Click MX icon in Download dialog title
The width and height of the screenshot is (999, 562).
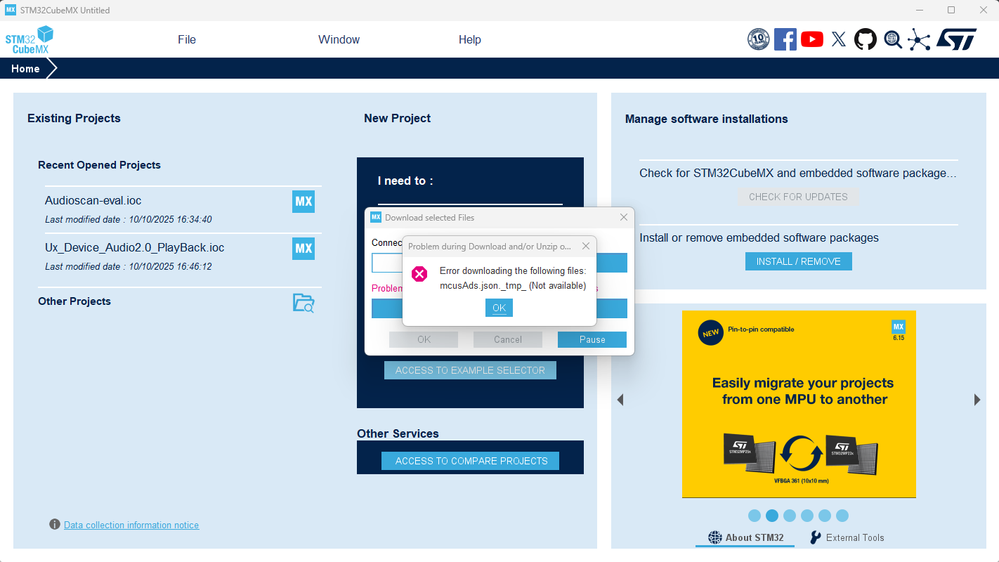pyautogui.click(x=376, y=217)
